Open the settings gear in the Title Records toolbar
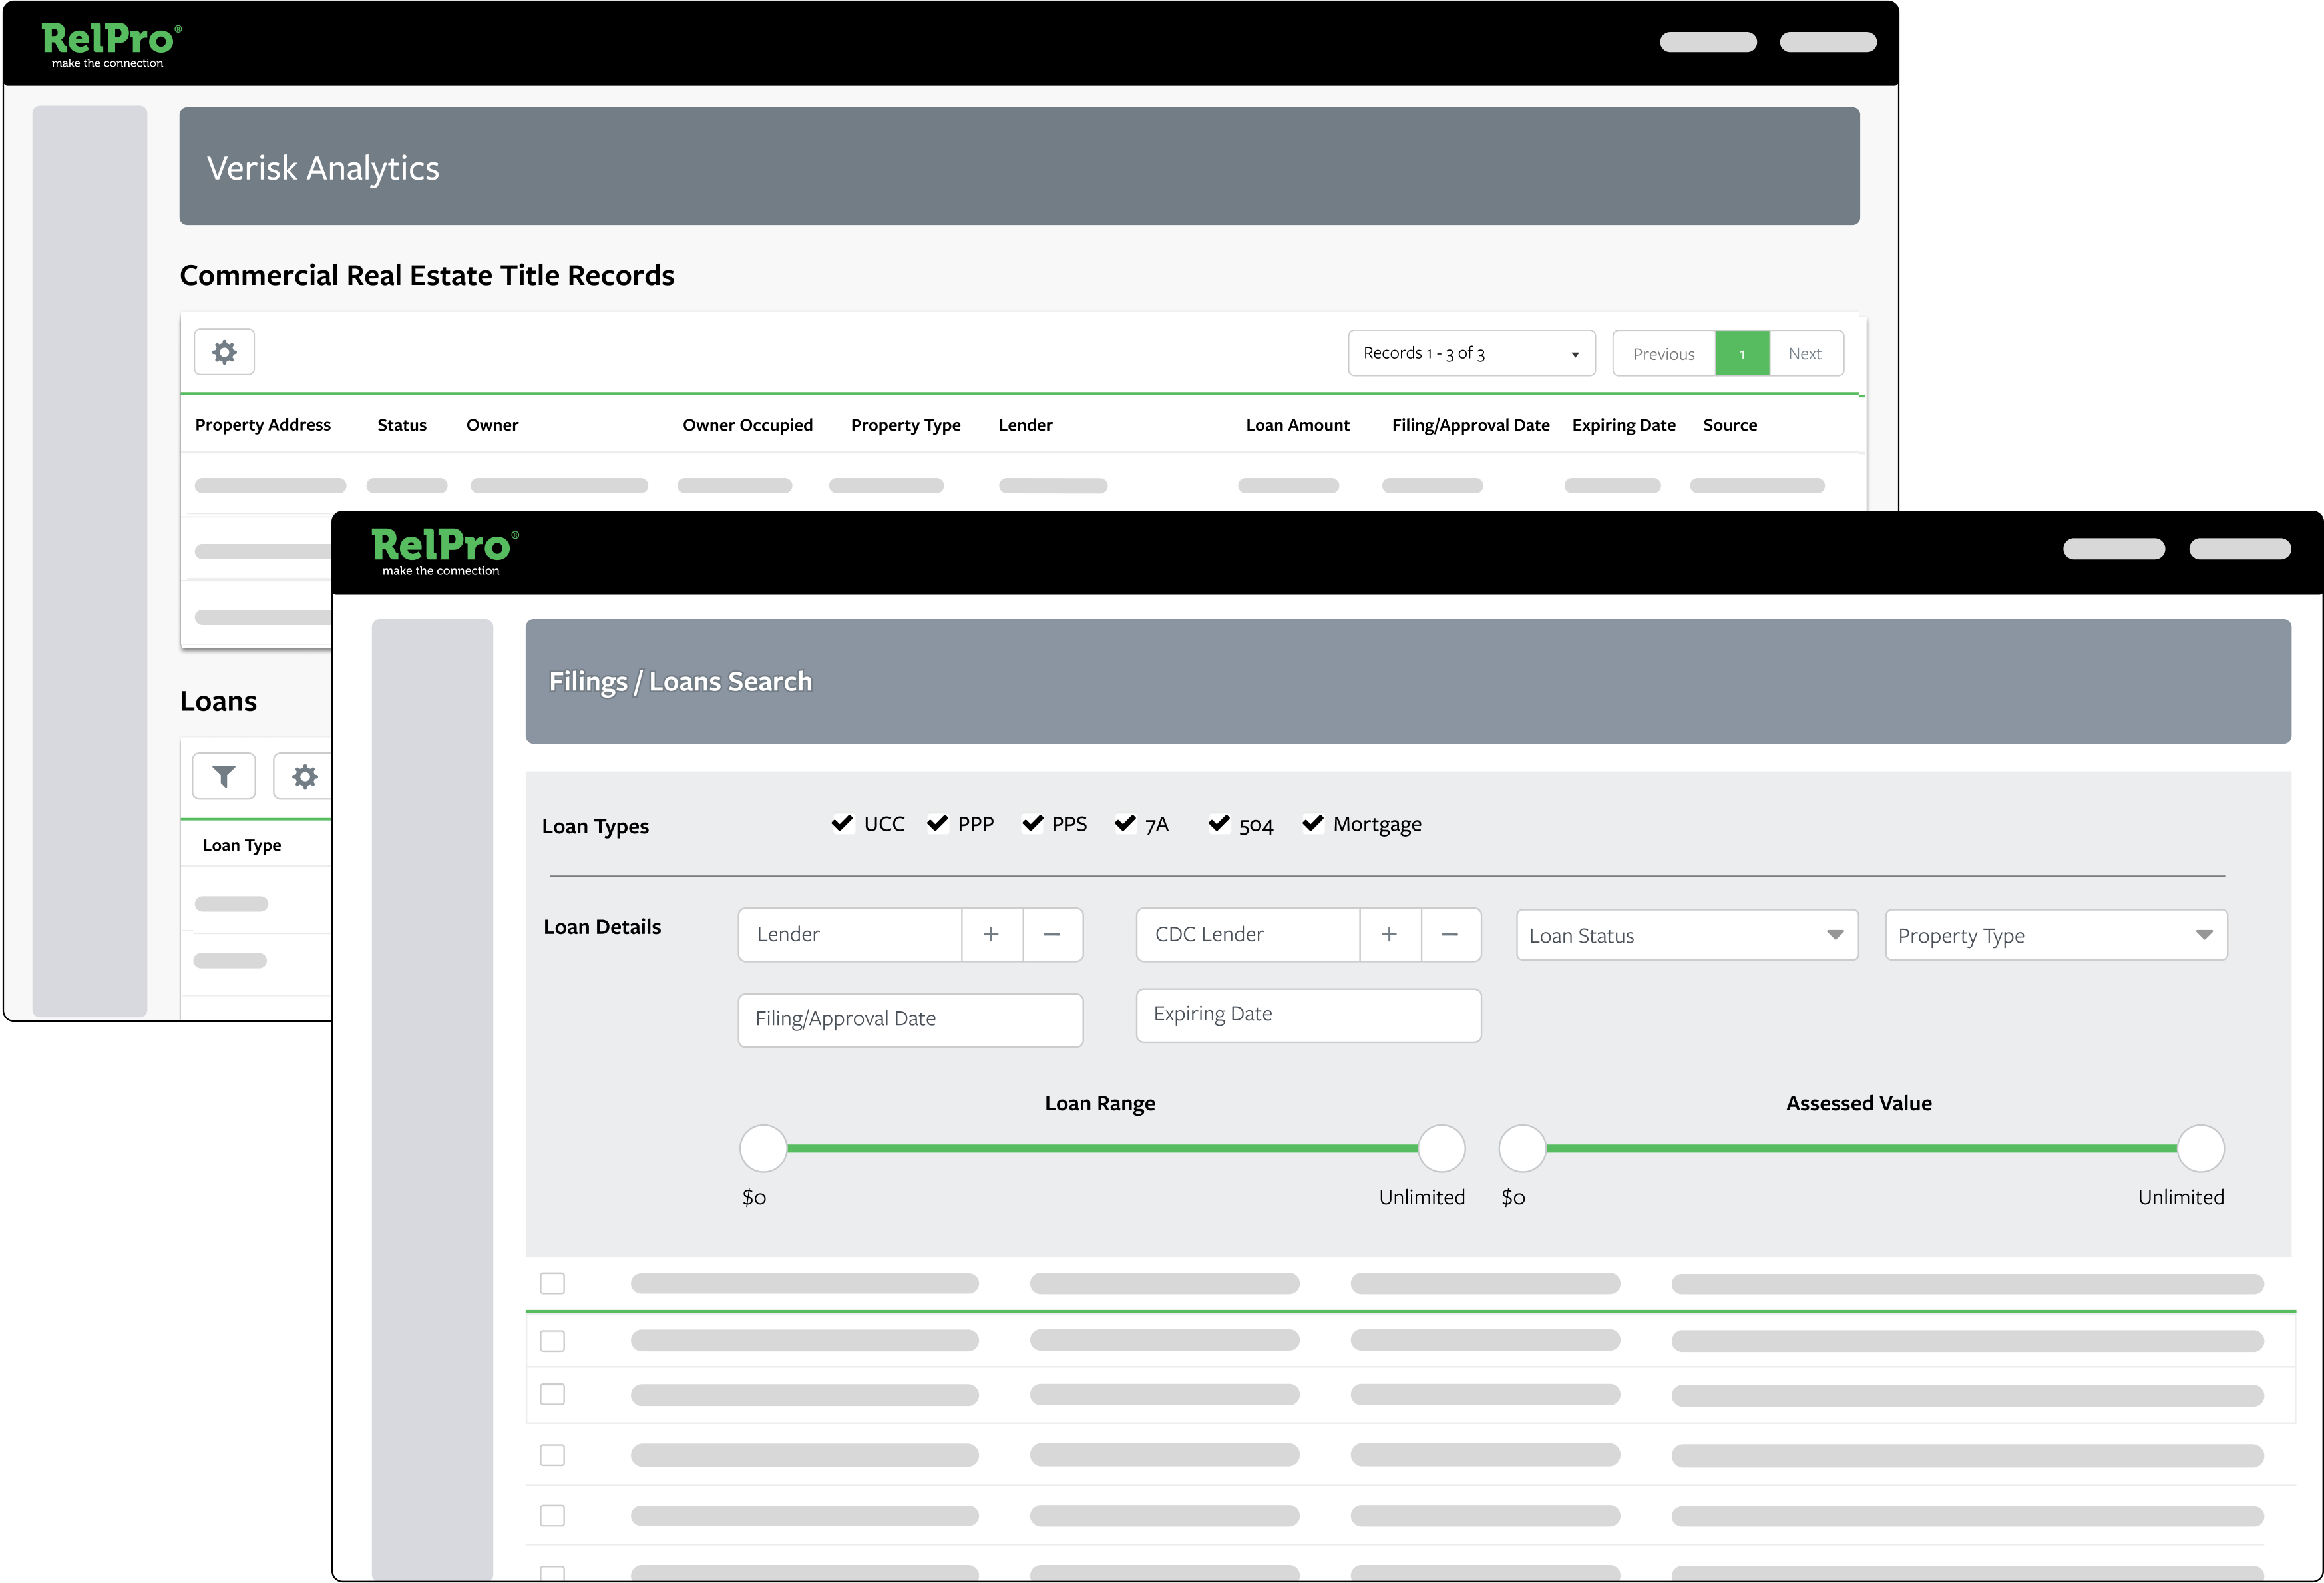This screenshot has width=2324, height=1583. click(x=224, y=352)
